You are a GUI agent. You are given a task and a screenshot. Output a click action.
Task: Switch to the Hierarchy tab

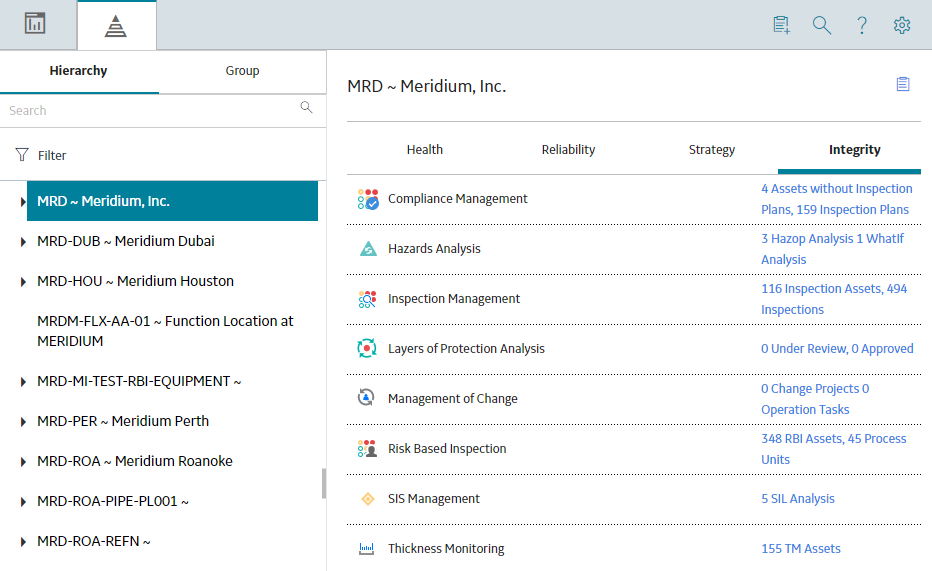point(78,71)
